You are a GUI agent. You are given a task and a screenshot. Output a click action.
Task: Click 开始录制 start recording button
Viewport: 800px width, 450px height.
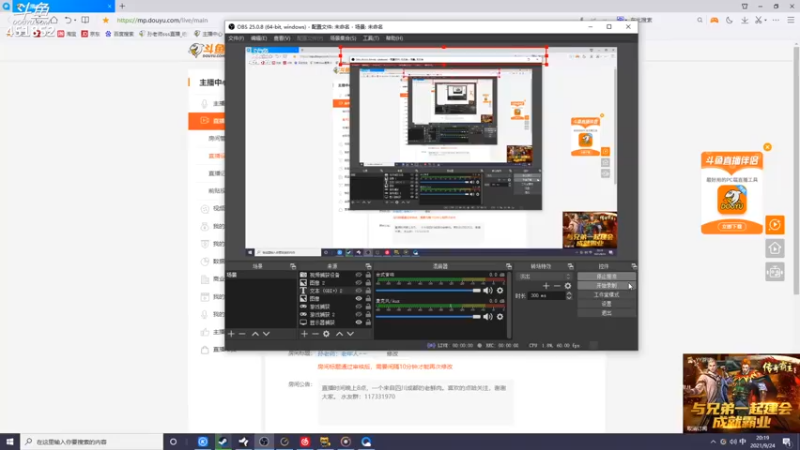click(607, 286)
